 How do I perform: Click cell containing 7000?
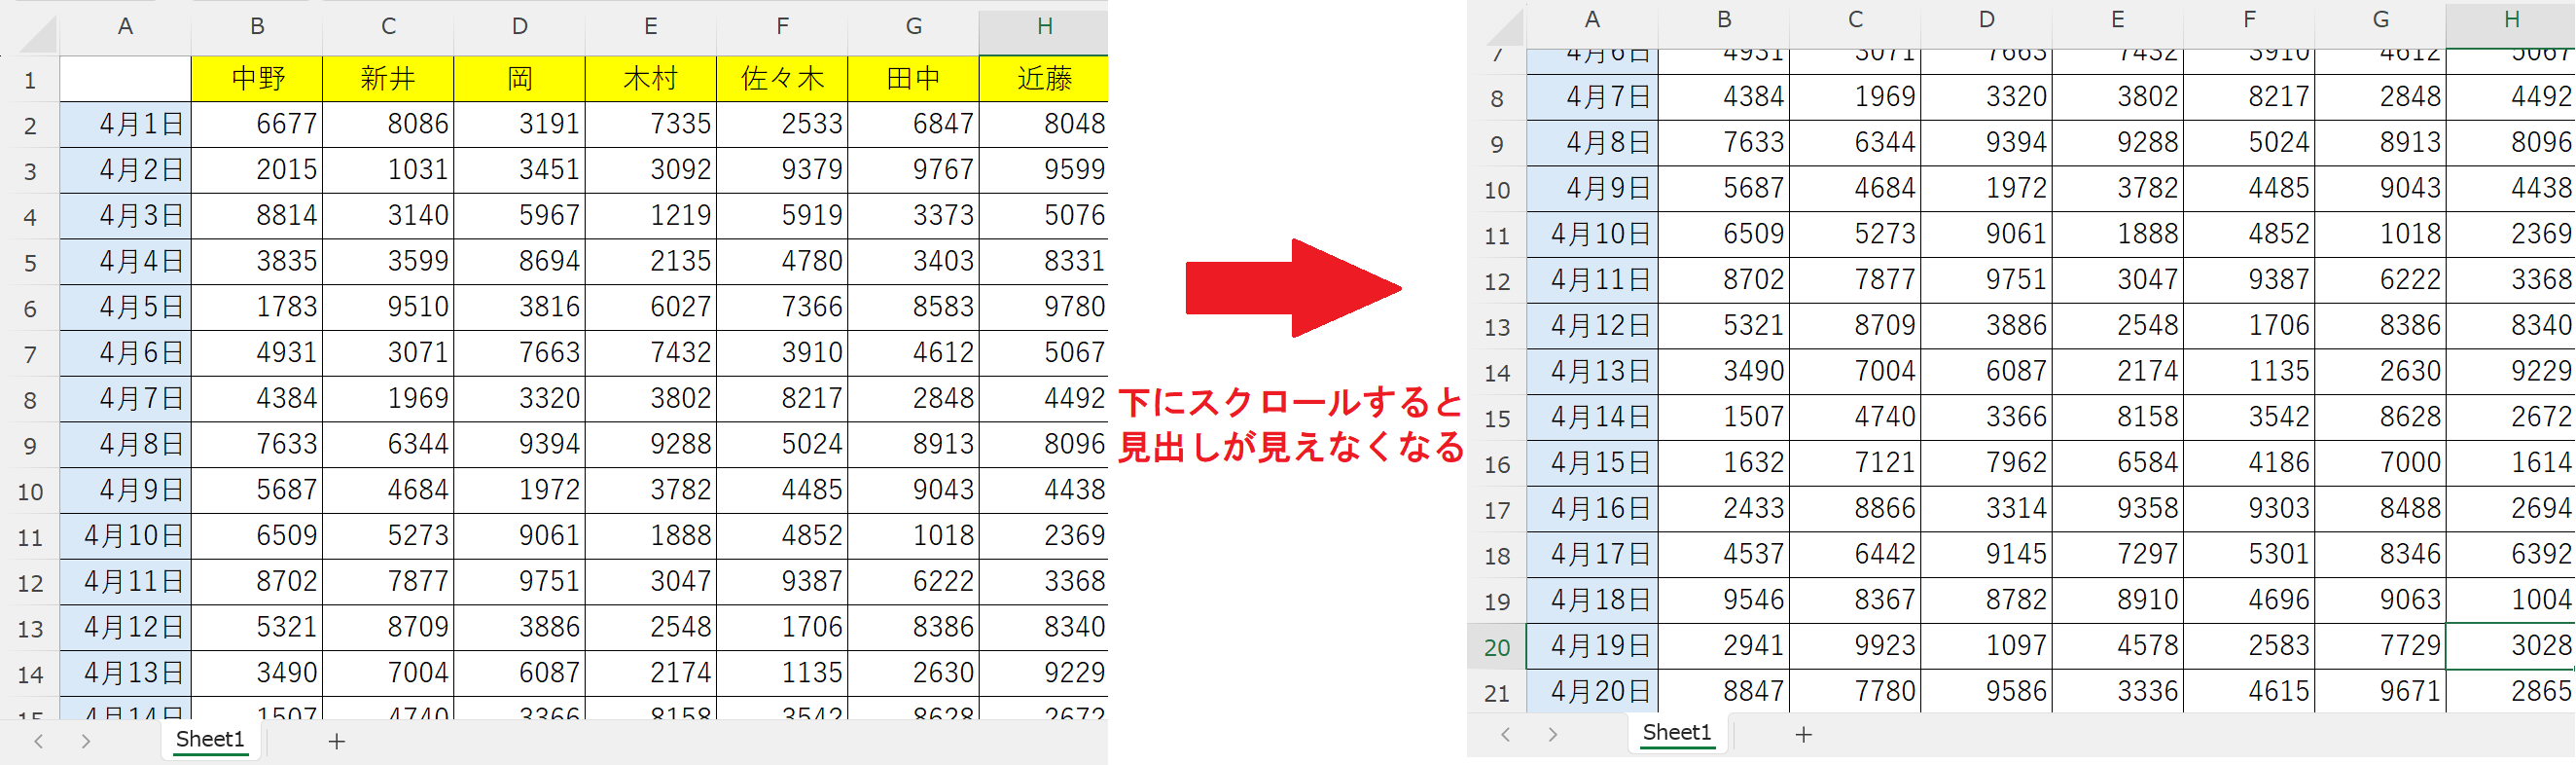point(2381,464)
